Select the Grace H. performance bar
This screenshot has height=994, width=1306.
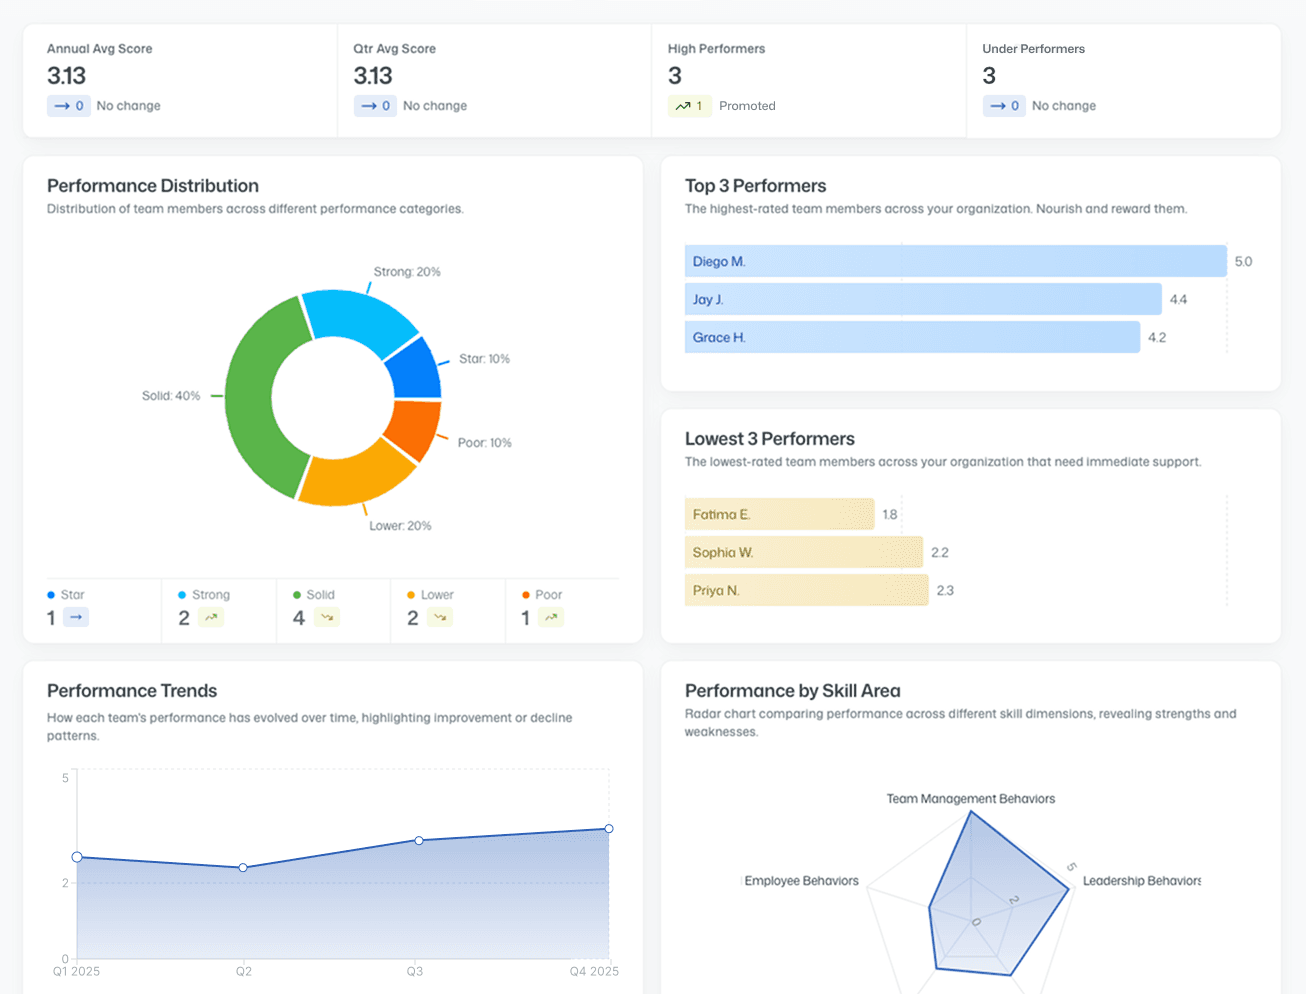911,337
